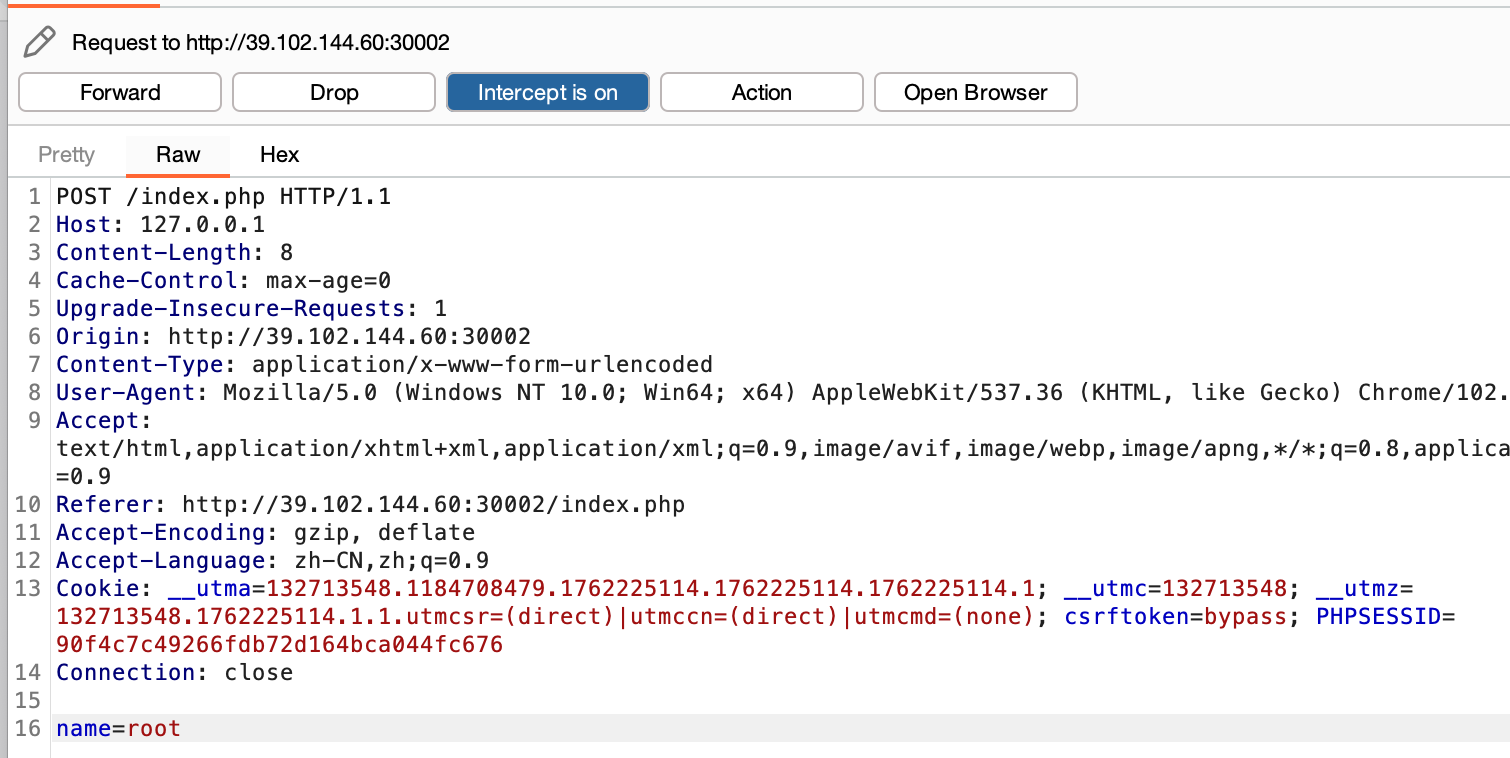Image resolution: width=1510 pixels, height=758 pixels.
Task: Switch to the Pretty tab
Action: [66, 155]
